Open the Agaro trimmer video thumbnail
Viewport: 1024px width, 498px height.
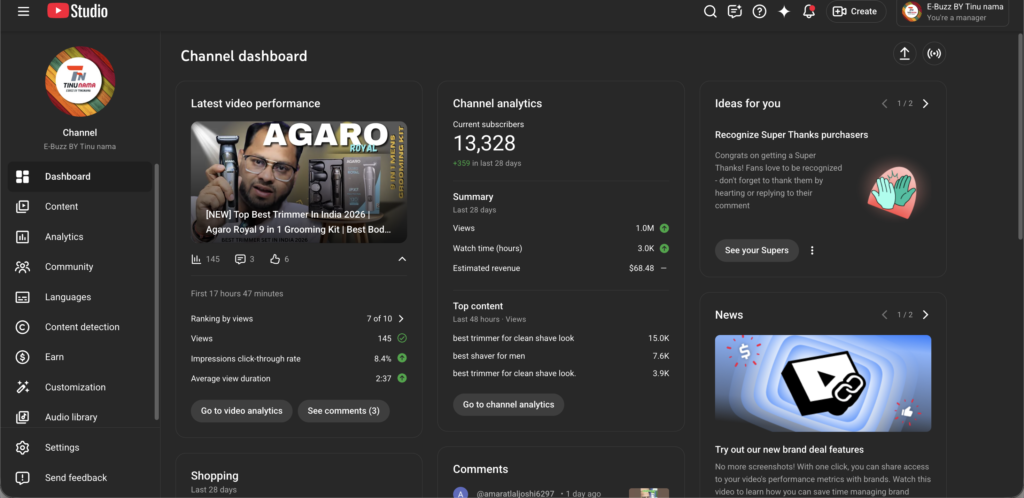(299, 182)
